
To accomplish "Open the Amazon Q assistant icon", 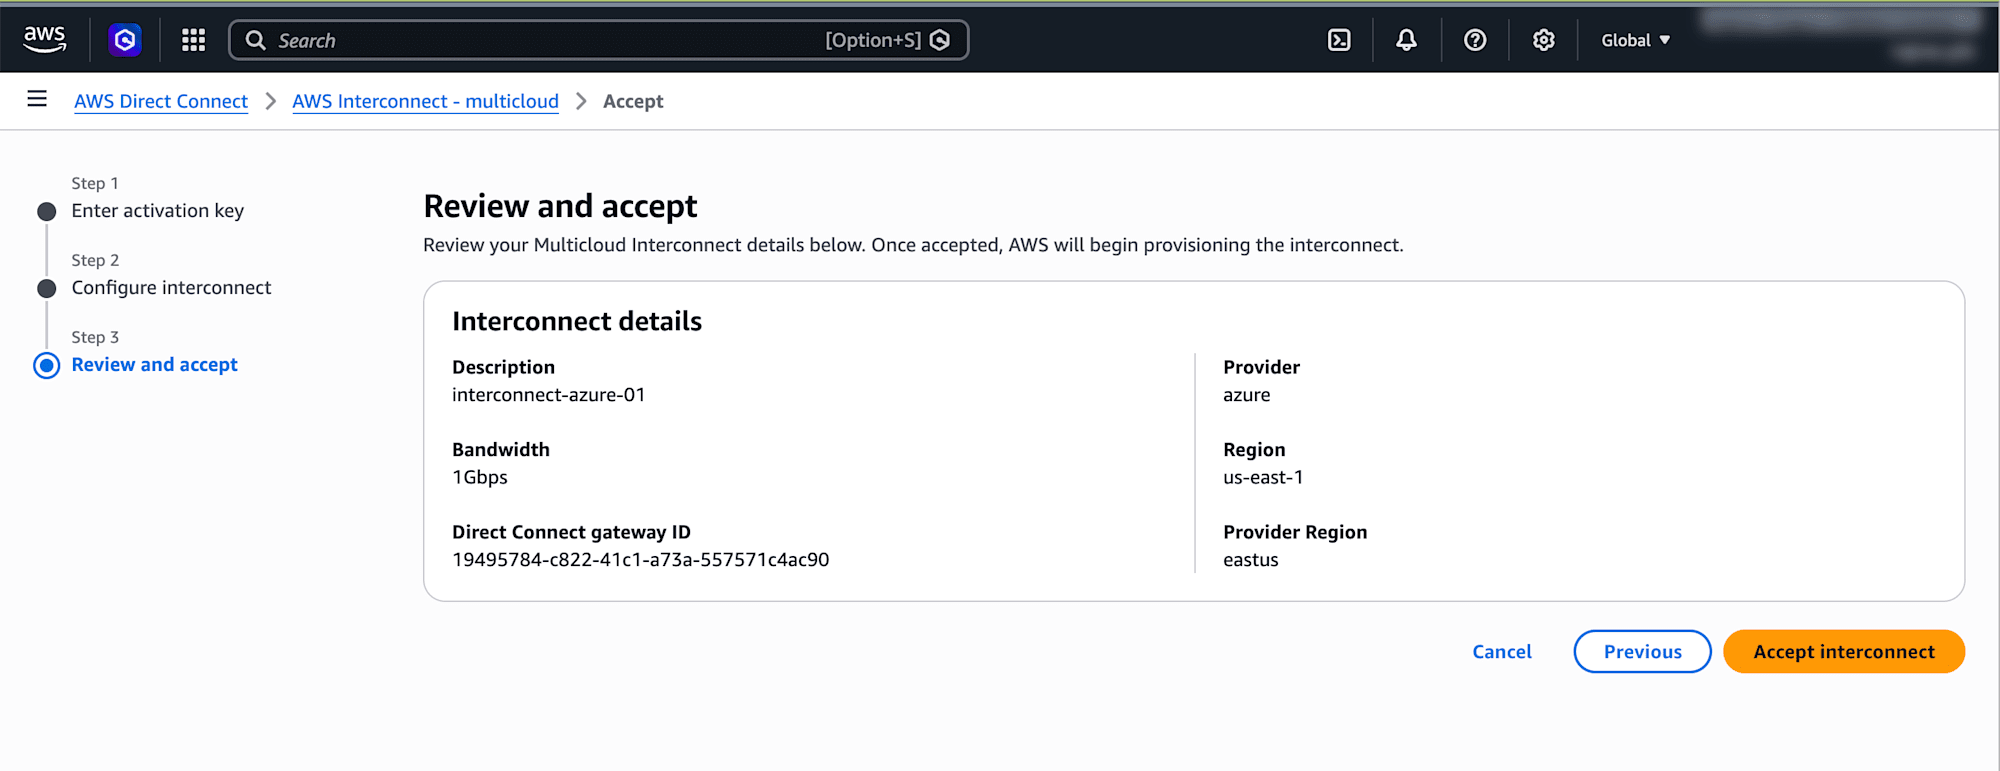I will click(x=125, y=40).
